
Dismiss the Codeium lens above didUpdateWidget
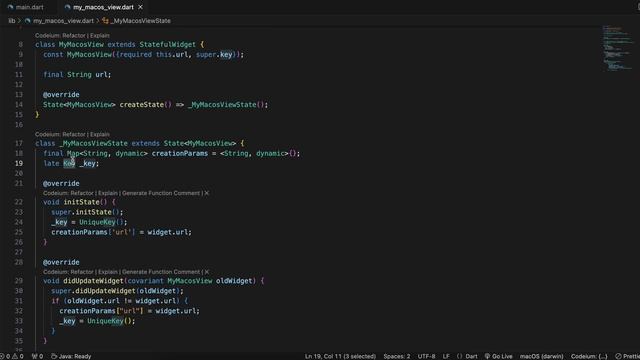[207, 272]
